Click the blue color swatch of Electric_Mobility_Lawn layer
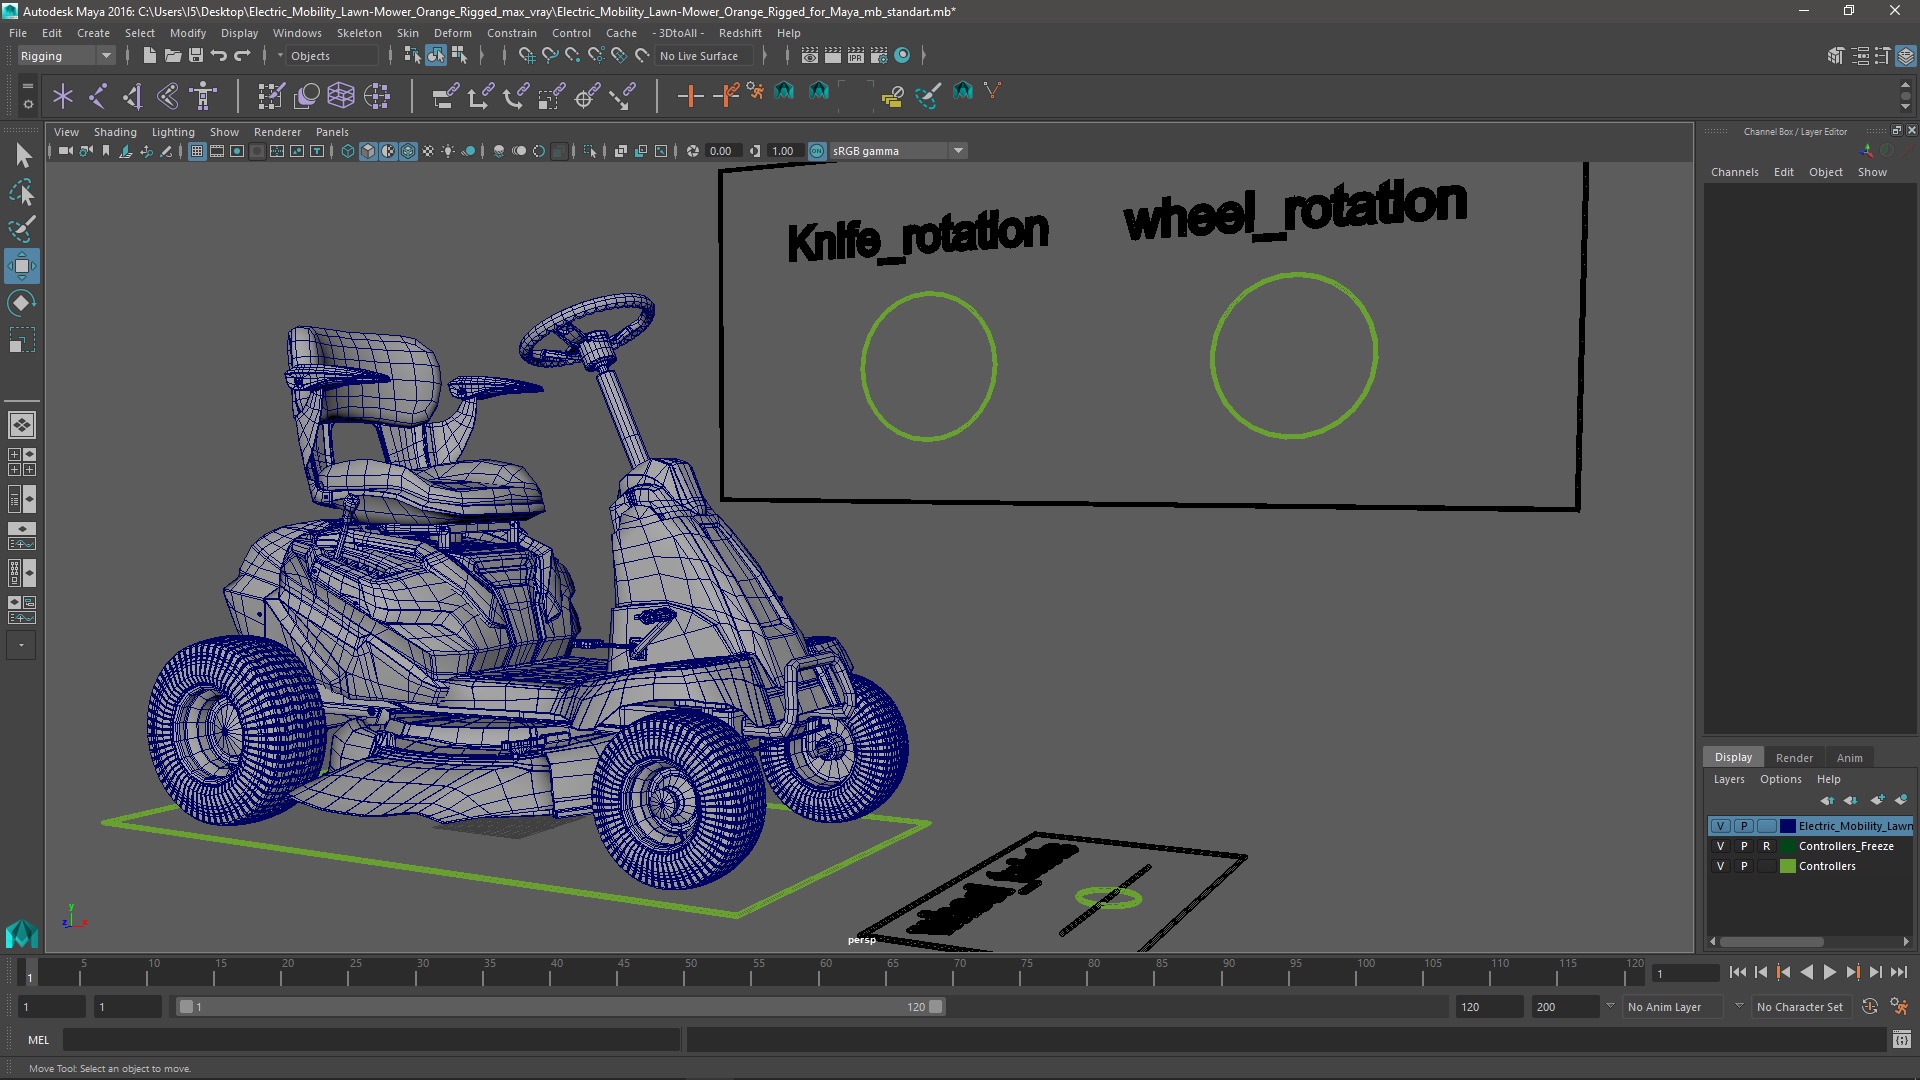Viewport: 1920px width, 1080px height. [x=1788, y=826]
